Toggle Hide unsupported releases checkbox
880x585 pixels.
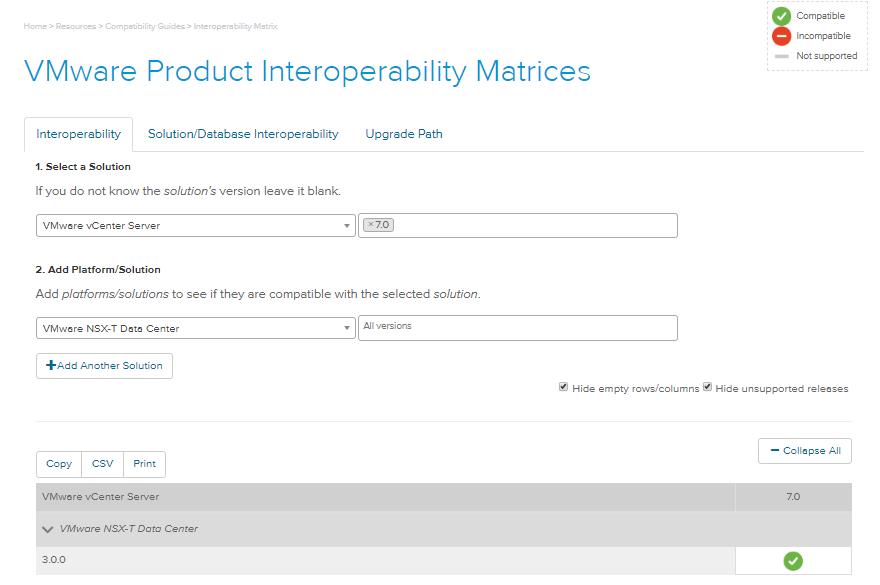[707, 387]
